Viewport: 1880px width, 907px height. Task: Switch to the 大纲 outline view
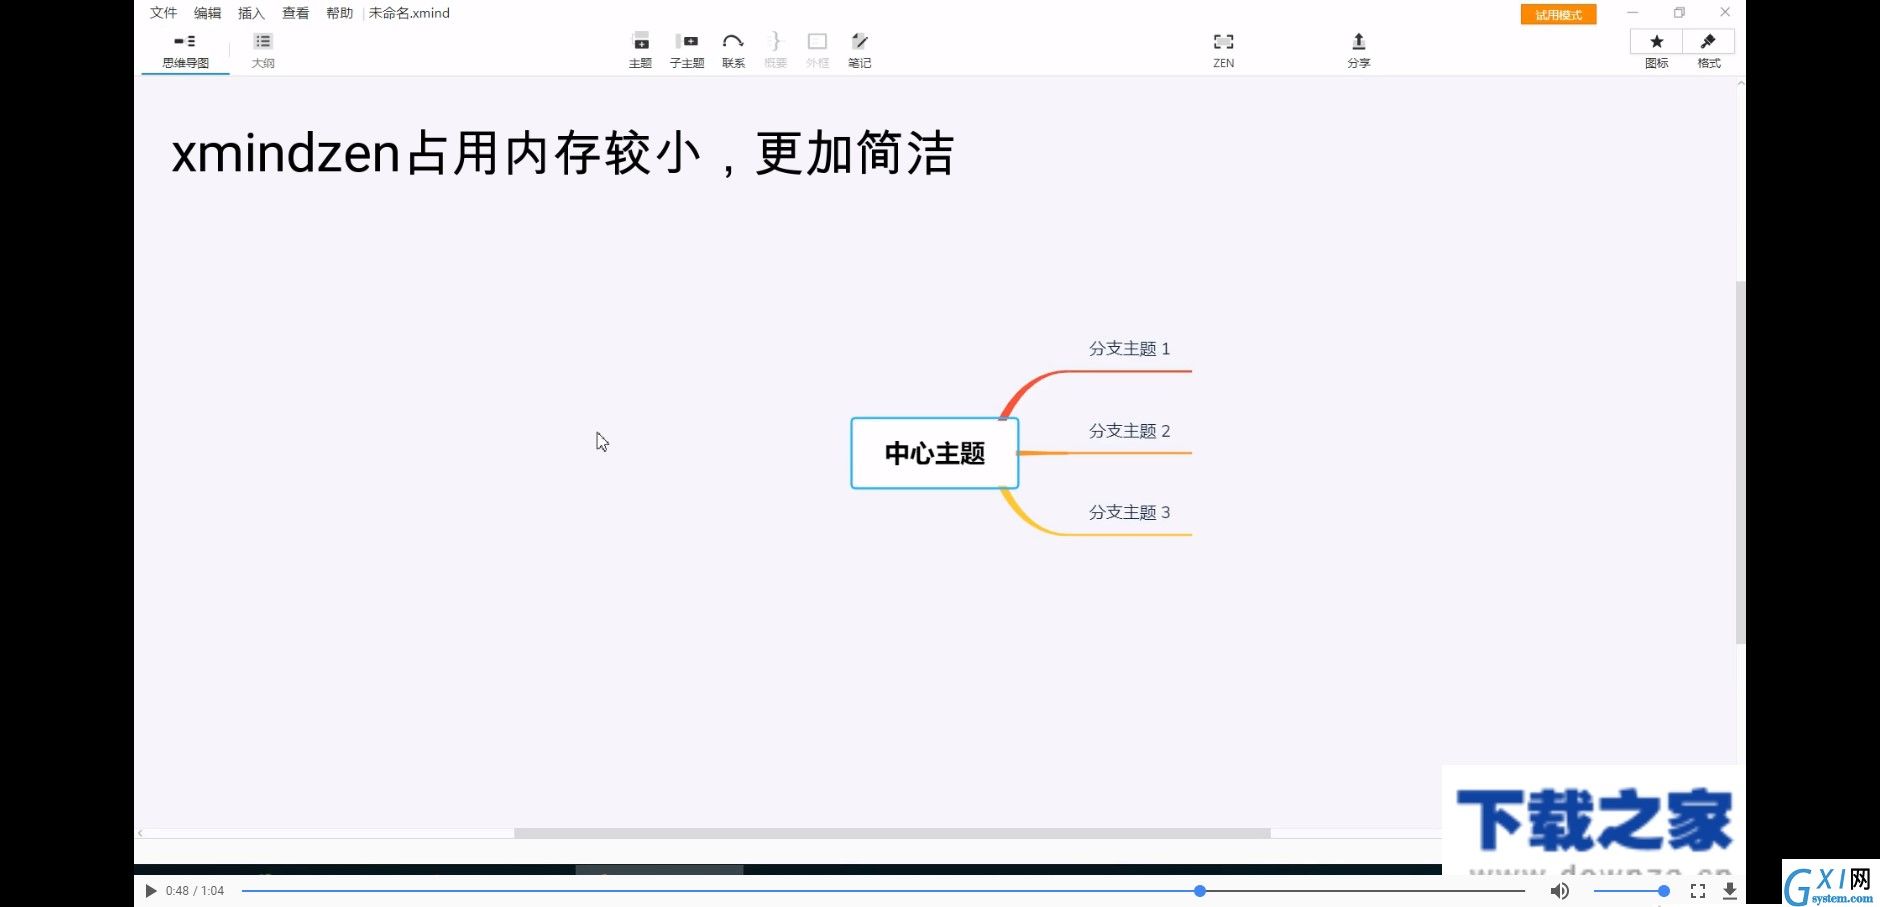[263, 50]
